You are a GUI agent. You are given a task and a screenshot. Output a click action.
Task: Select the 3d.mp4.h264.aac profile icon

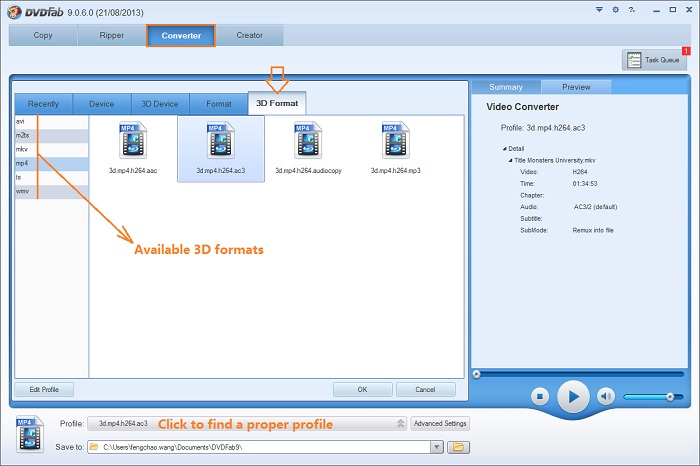tap(133, 140)
